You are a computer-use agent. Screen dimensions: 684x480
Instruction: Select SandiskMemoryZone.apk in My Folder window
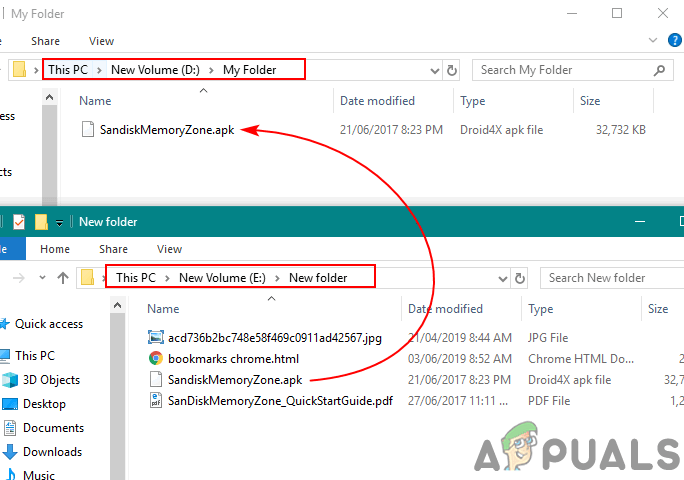[167, 130]
